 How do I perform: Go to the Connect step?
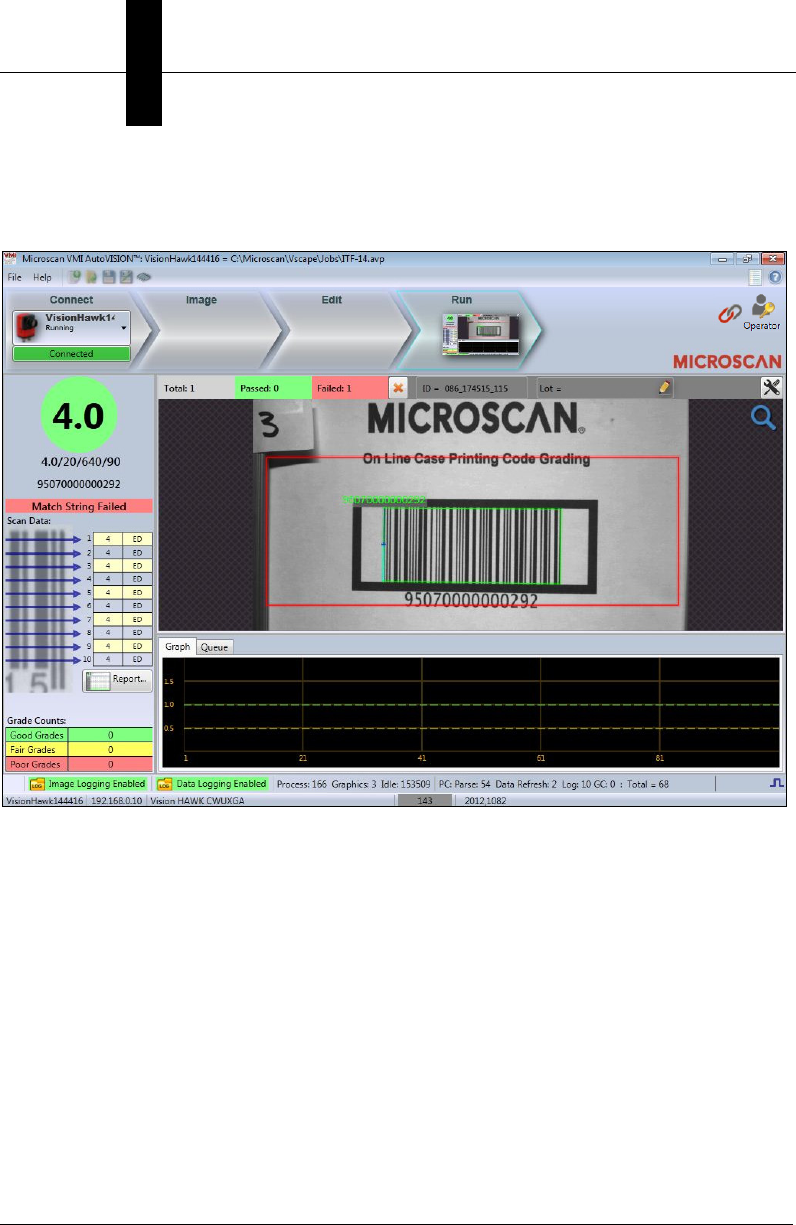71,300
